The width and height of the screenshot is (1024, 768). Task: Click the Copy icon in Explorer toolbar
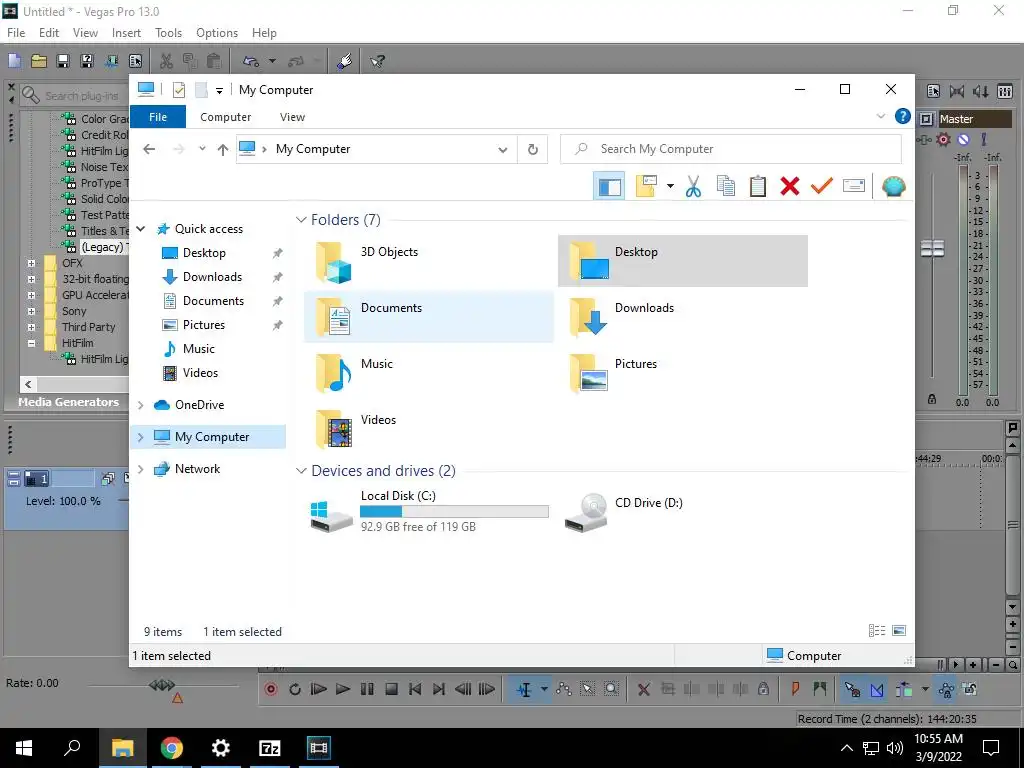[726, 186]
